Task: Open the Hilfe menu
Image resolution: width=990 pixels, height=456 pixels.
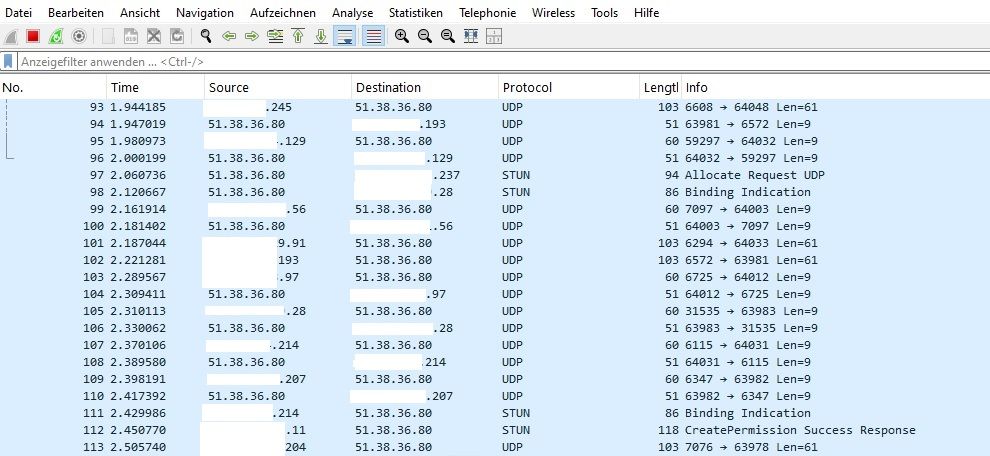Action: (647, 13)
